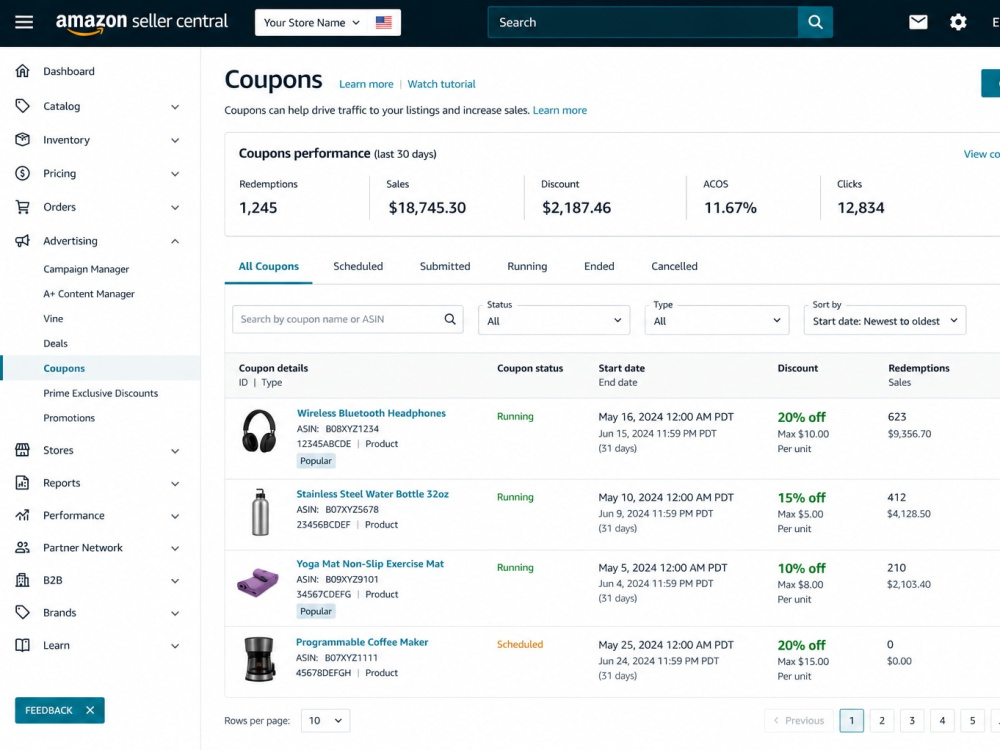The width and height of the screenshot is (1000, 750).
Task: Click the search magnifier button in header
Action: [x=815, y=22]
